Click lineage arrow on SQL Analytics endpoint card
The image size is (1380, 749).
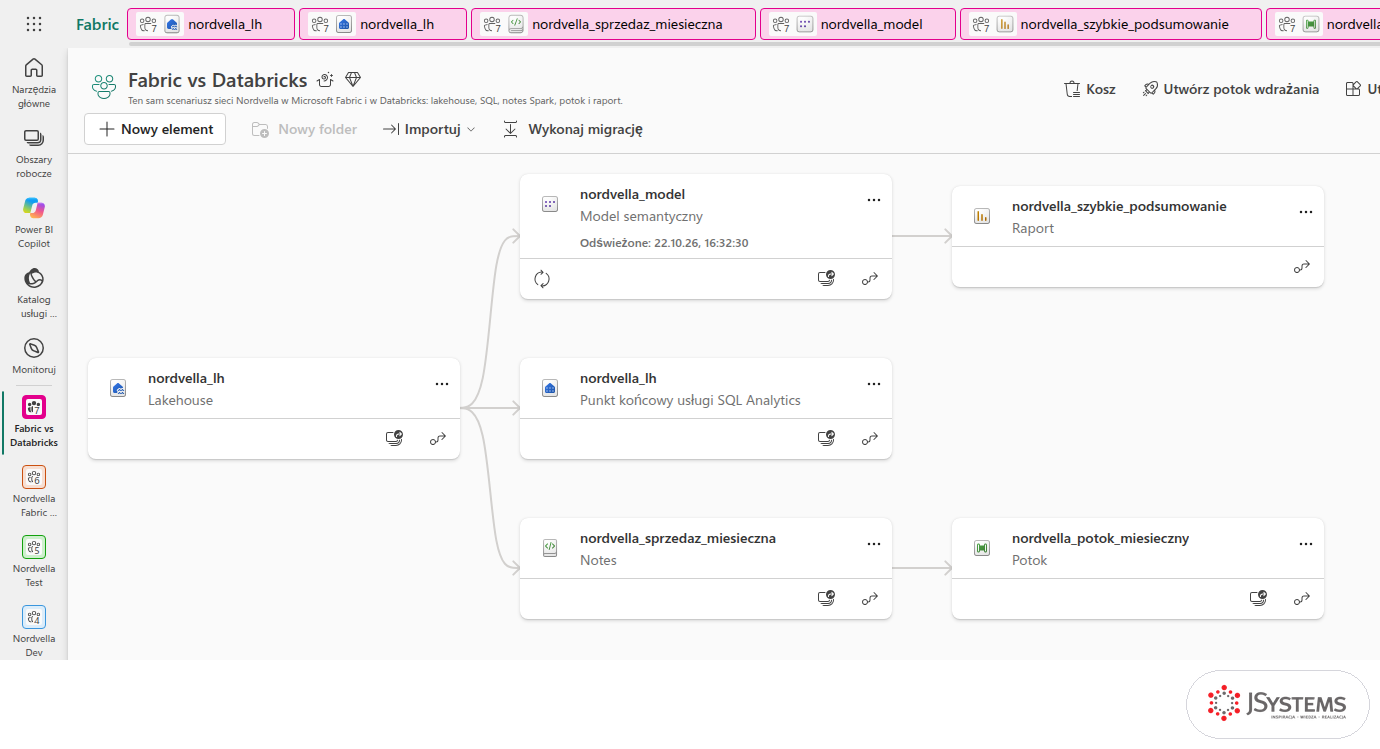click(870, 438)
